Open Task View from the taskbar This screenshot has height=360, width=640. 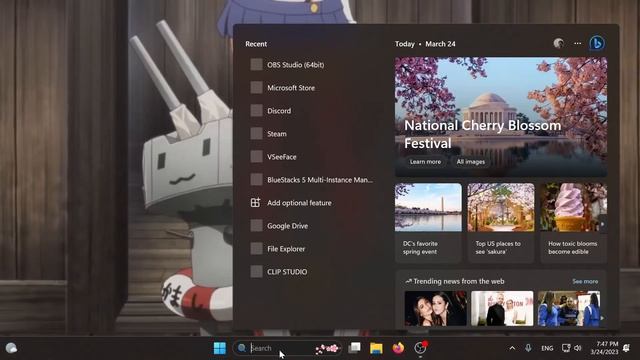point(354,348)
